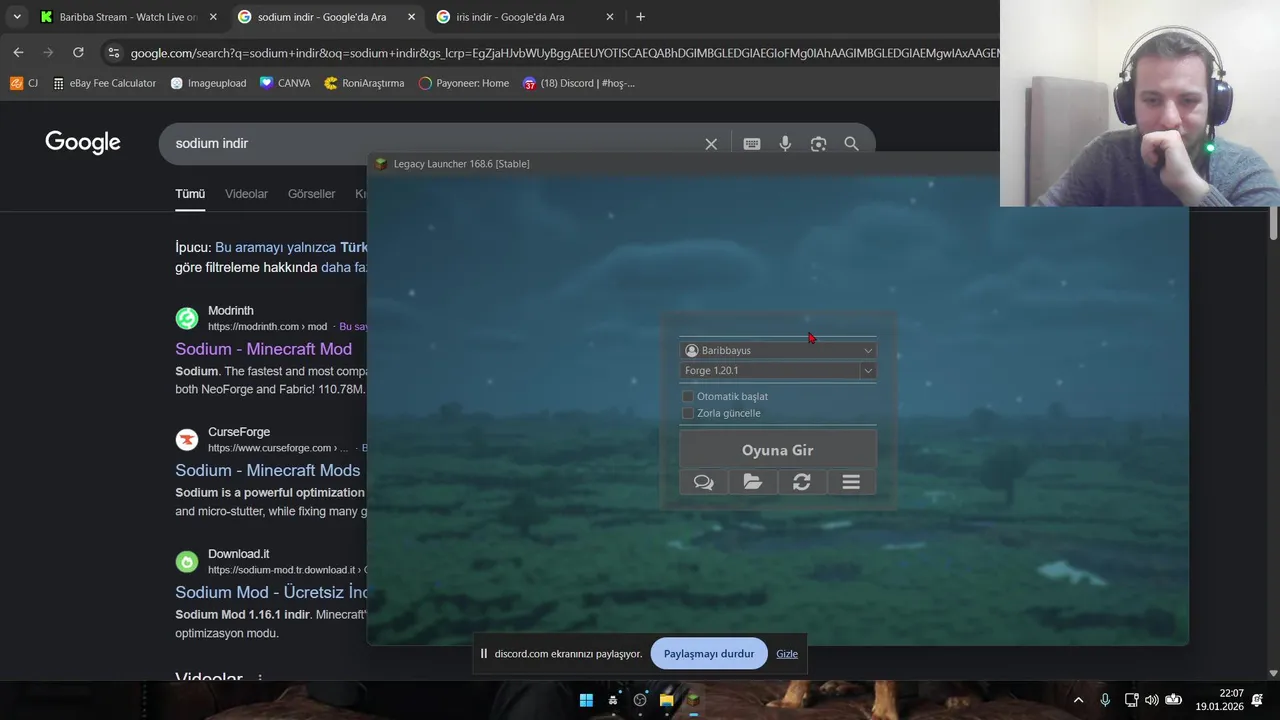Open the Sodium Mod - Ücretsiz İndir link
The height and width of the screenshot is (720, 1280).
(271, 592)
